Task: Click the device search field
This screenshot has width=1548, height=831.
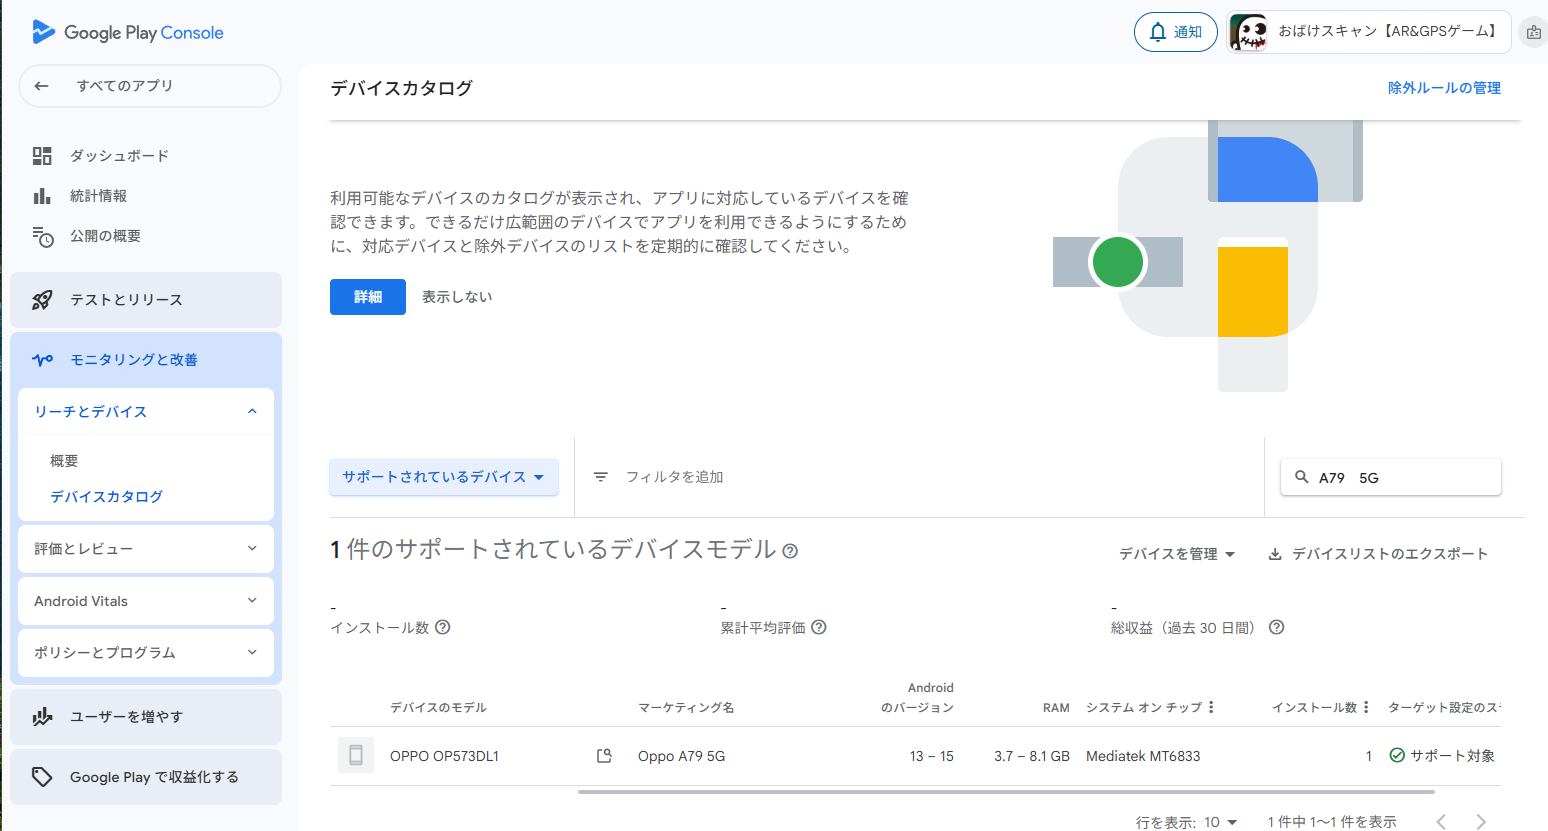Action: pos(1400,478)
